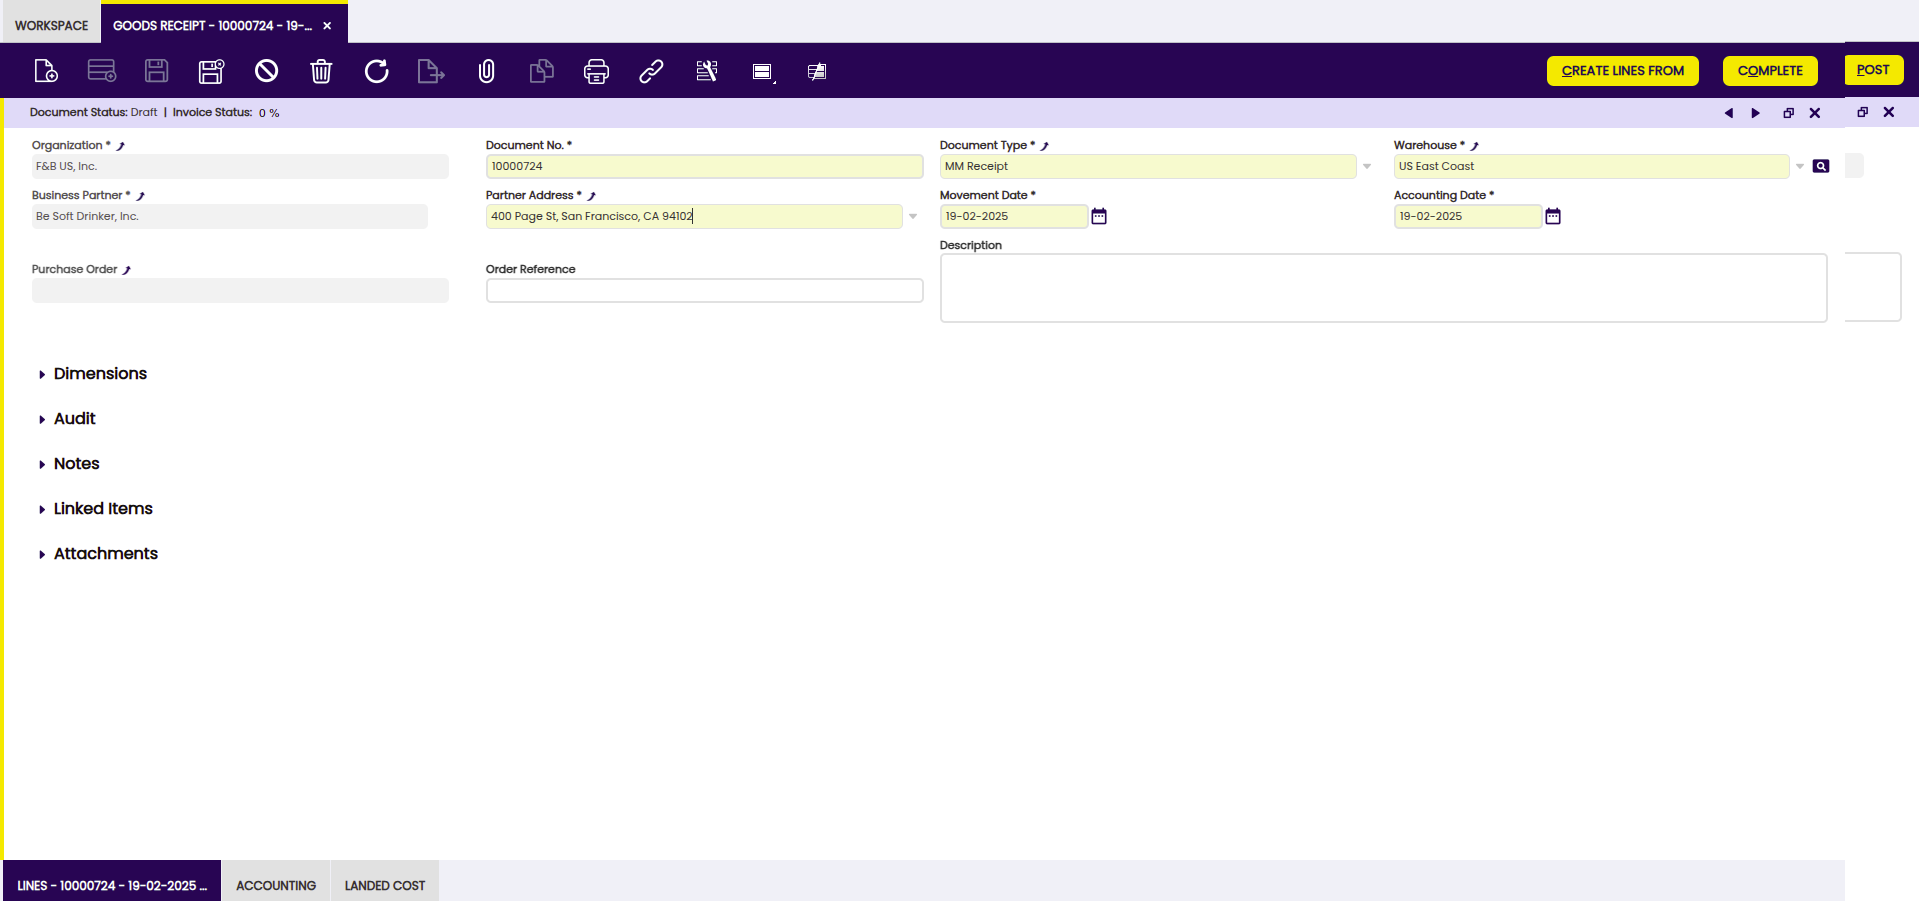Click the Business Partner field
The width and height of the screenshot is (1919, 901).
pyautogui.click(x=230, y=216)
